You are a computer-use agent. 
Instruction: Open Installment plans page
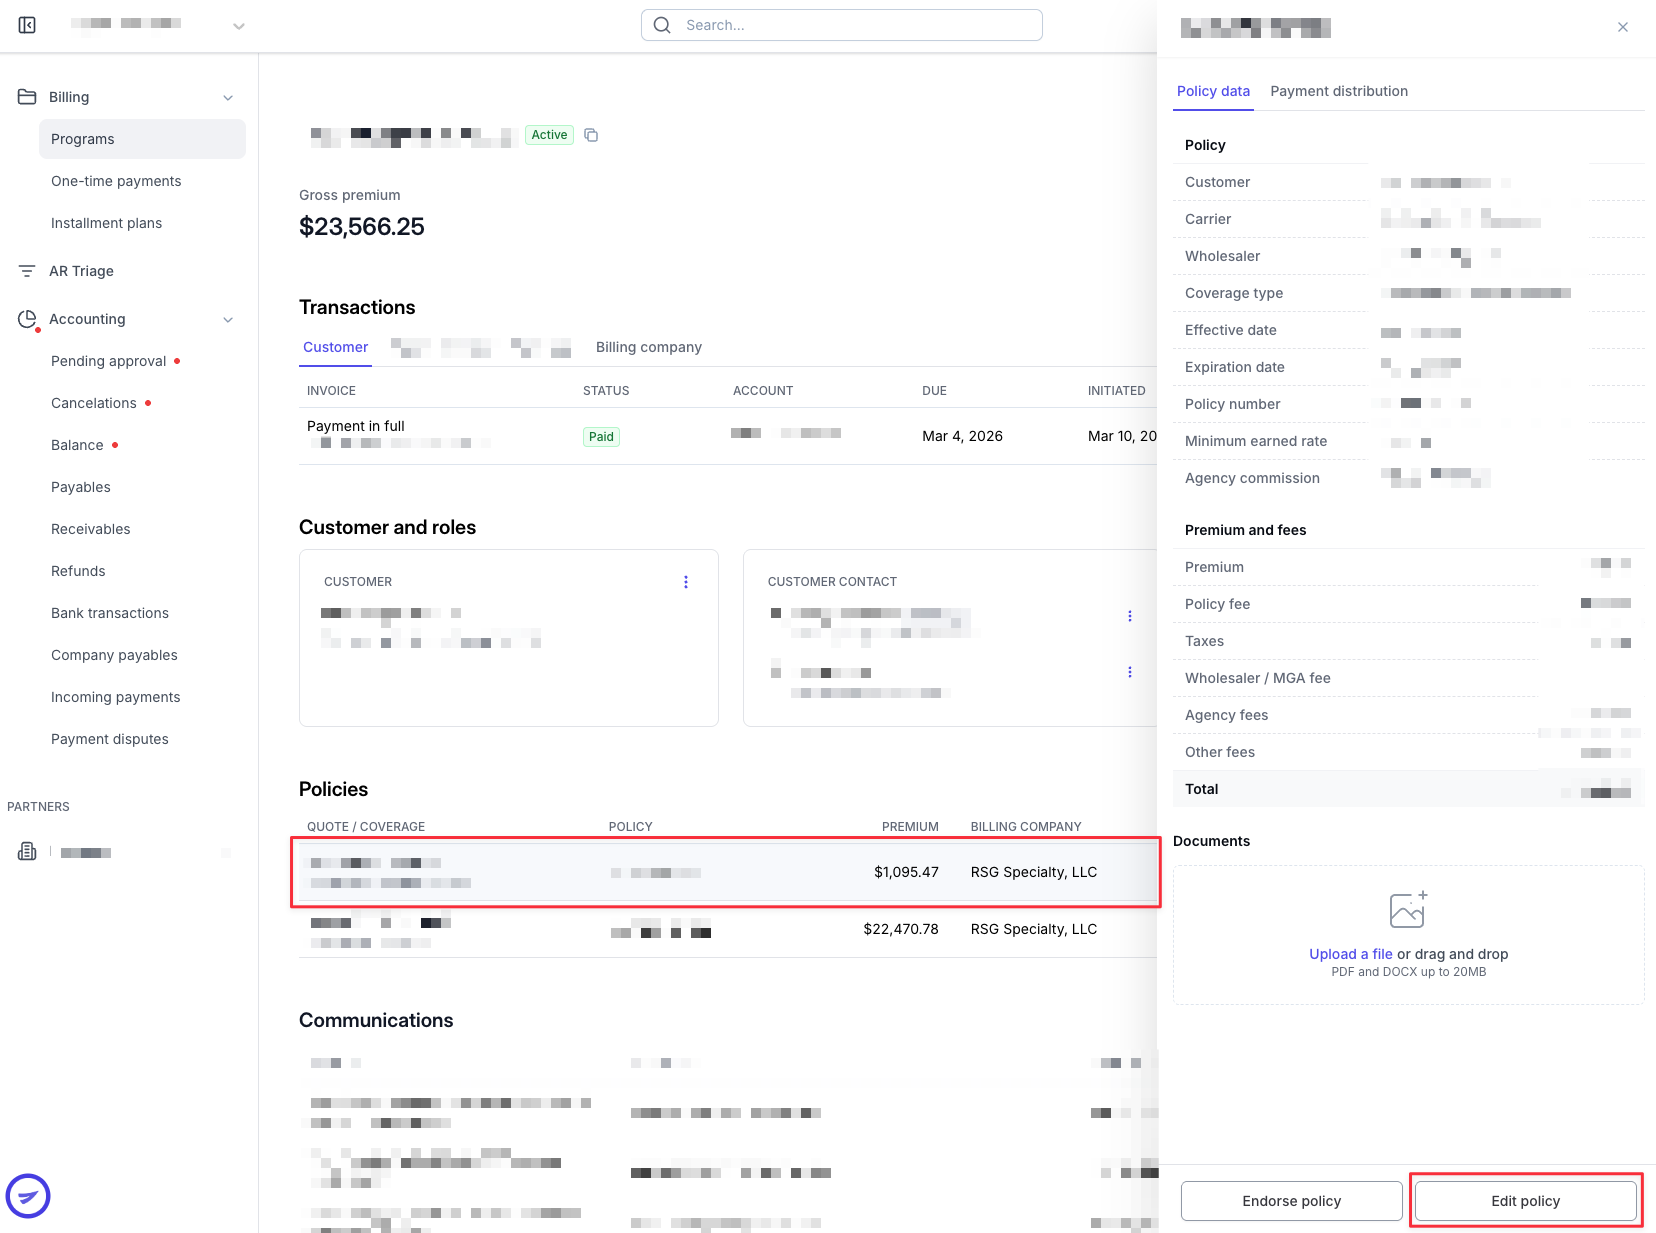click(106, 223)
